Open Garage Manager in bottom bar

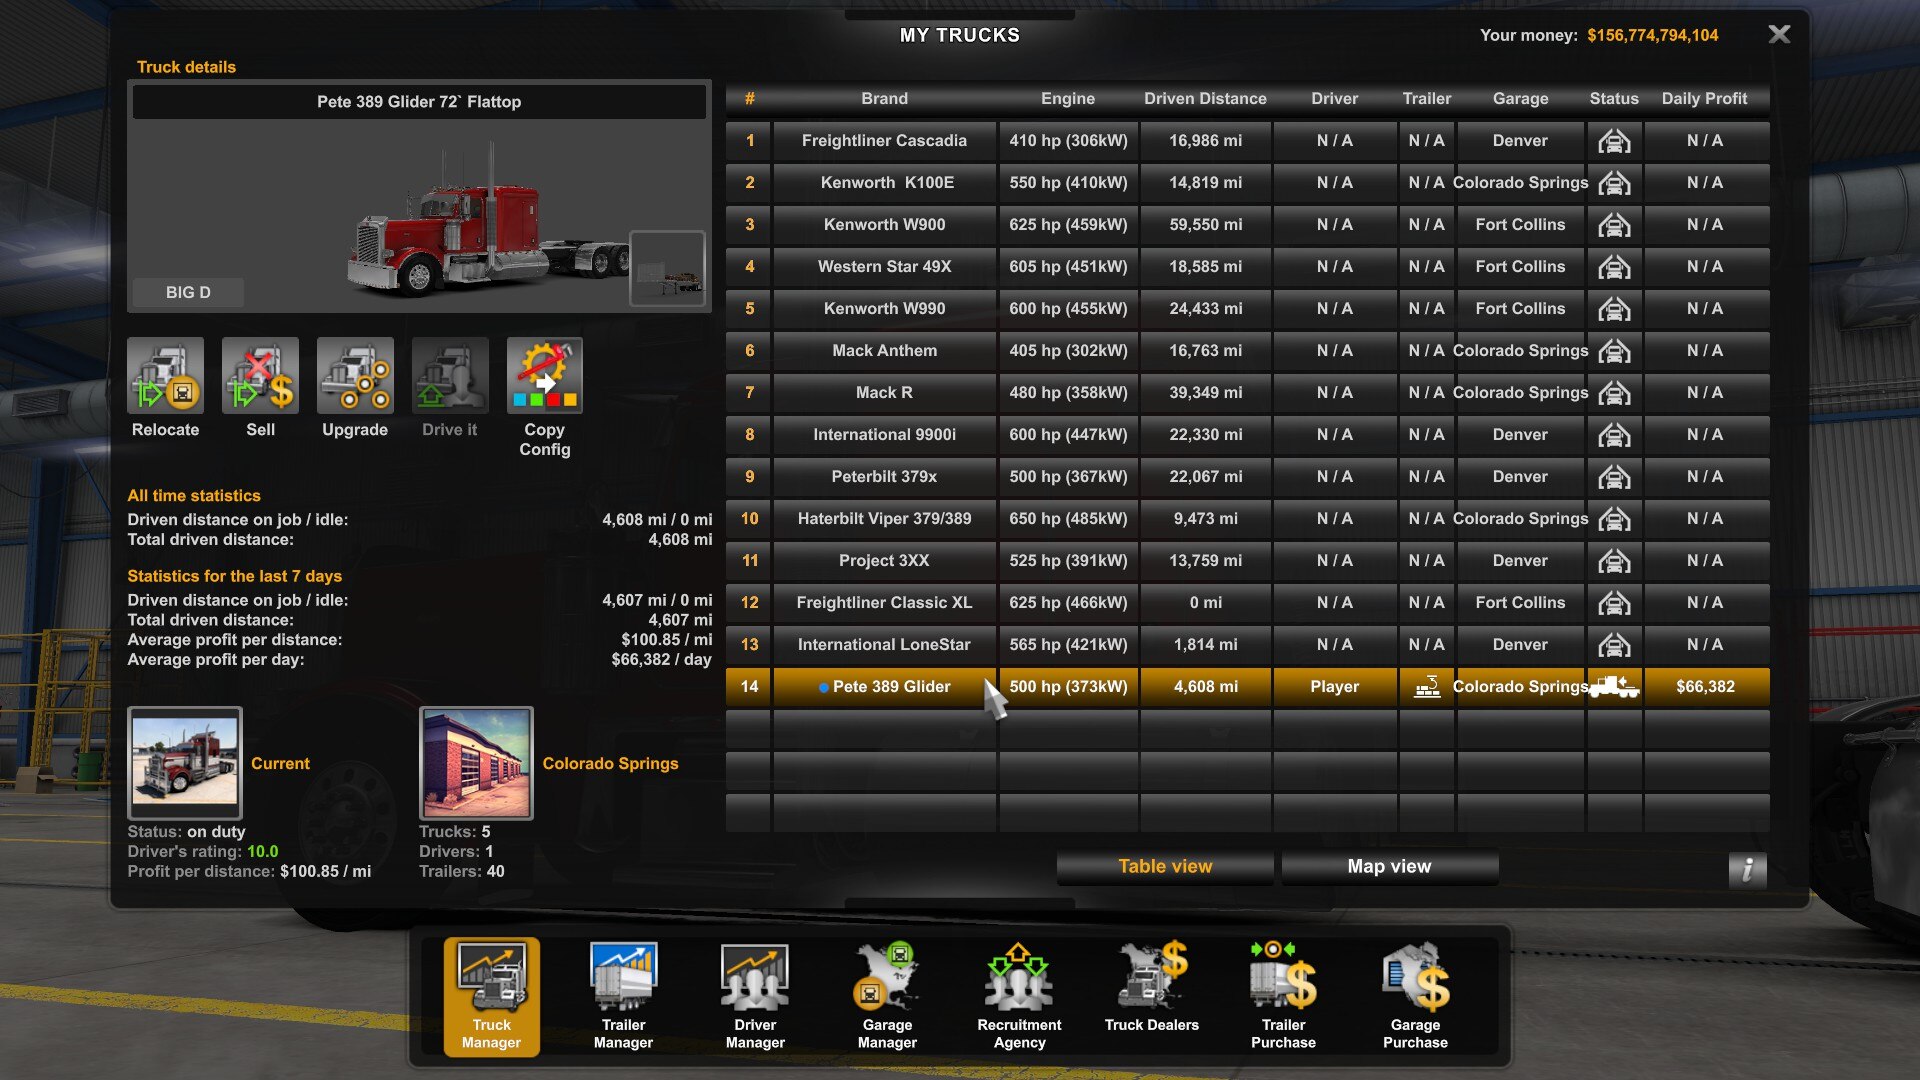[x=887, y=996]
